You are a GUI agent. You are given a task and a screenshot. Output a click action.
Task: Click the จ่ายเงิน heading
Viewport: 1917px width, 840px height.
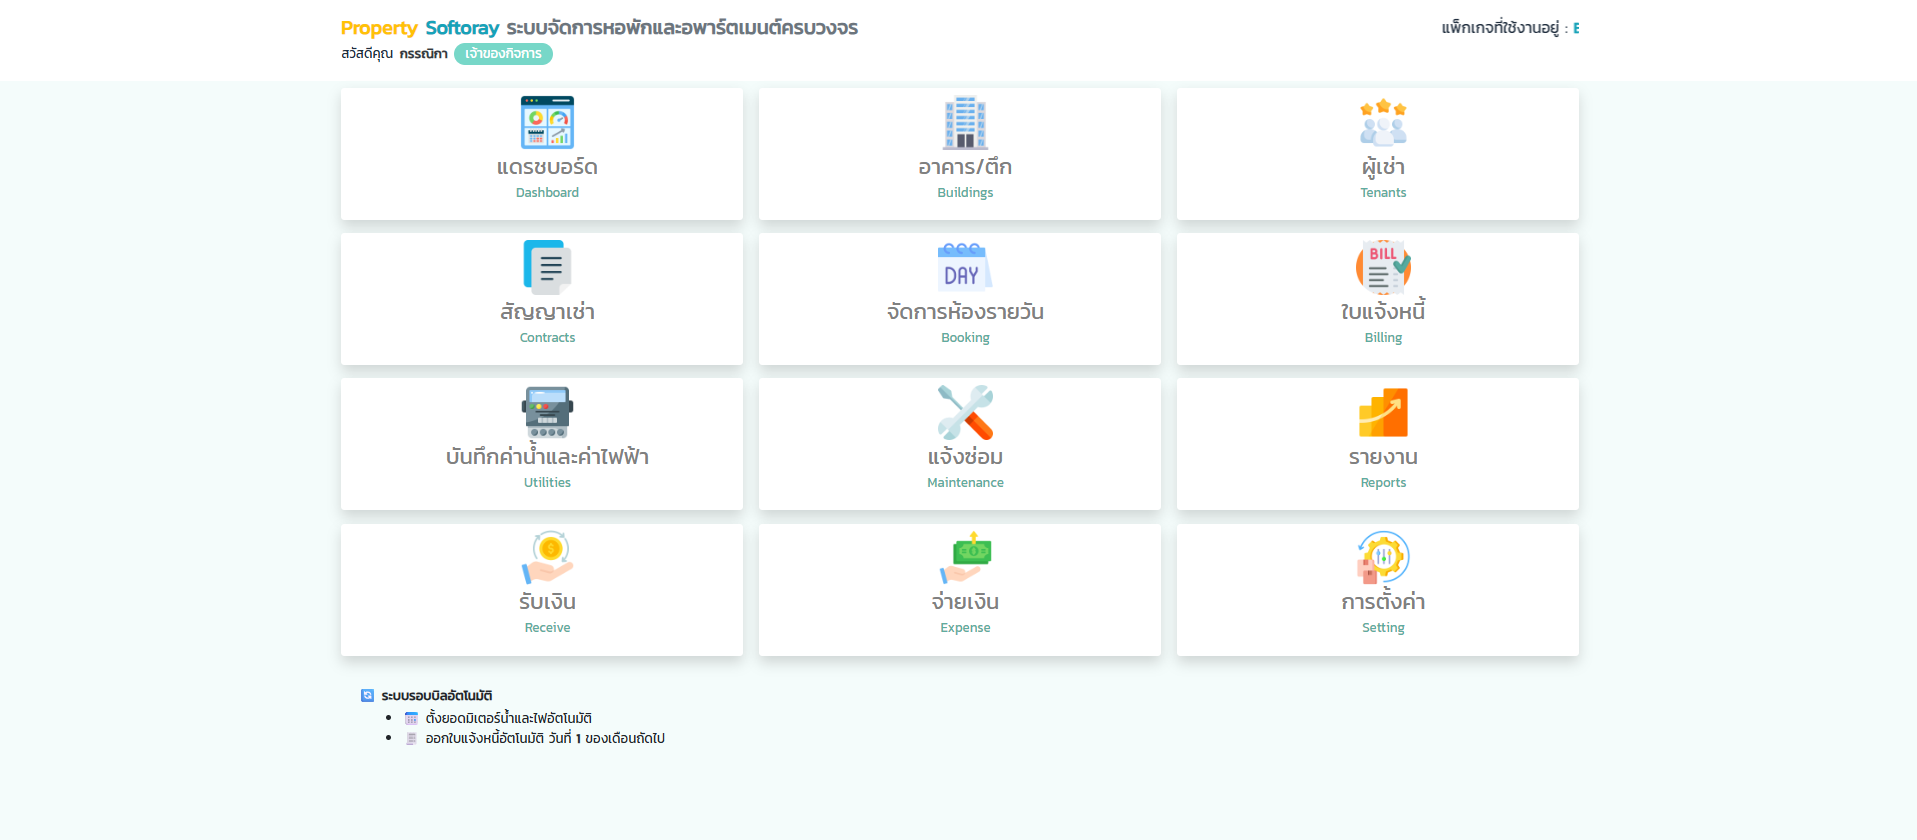965,602
